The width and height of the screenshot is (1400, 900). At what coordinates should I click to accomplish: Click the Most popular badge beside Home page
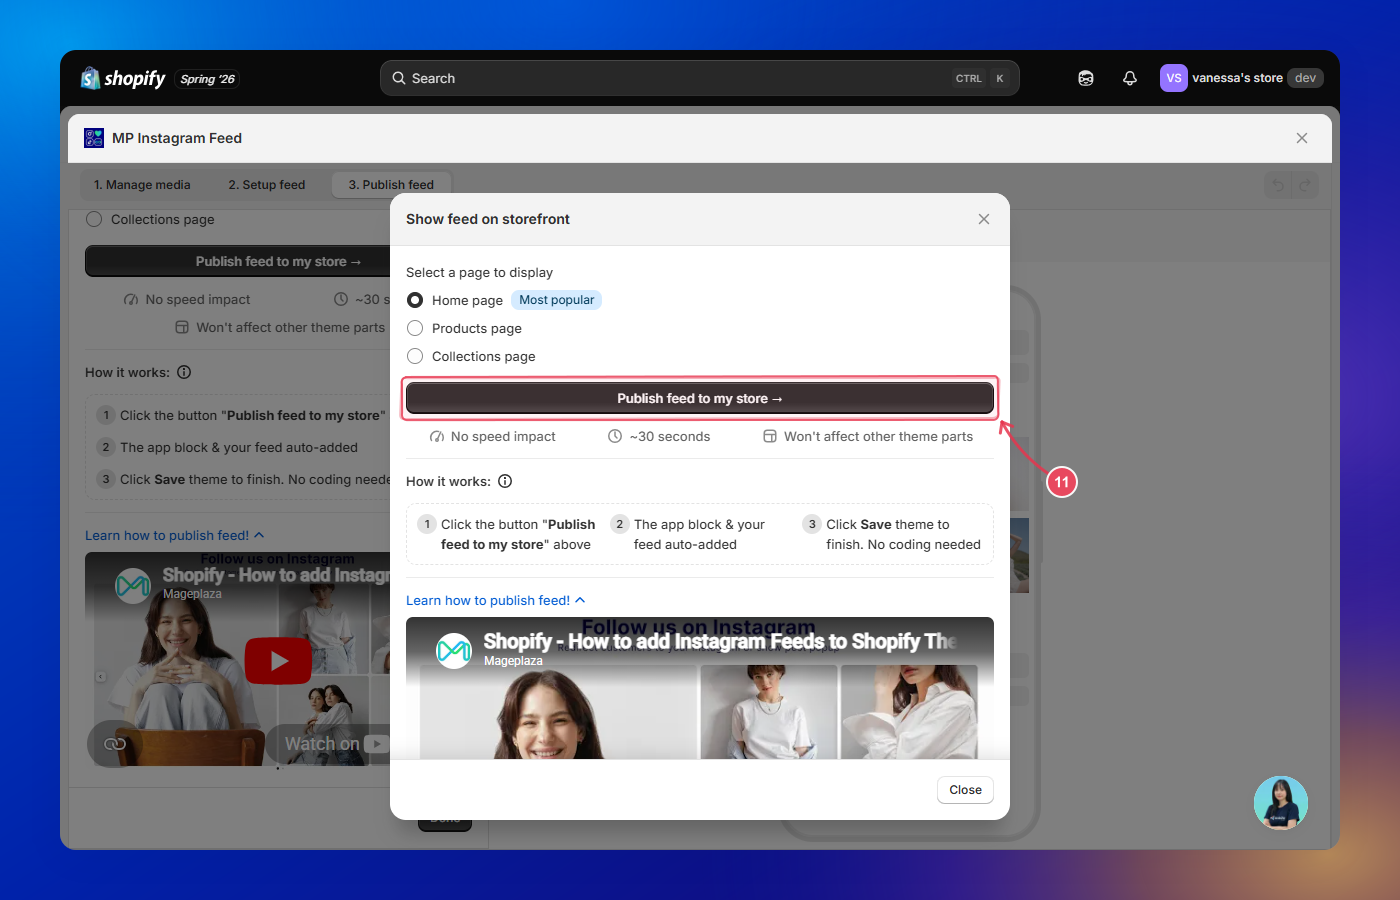[557, 300]
